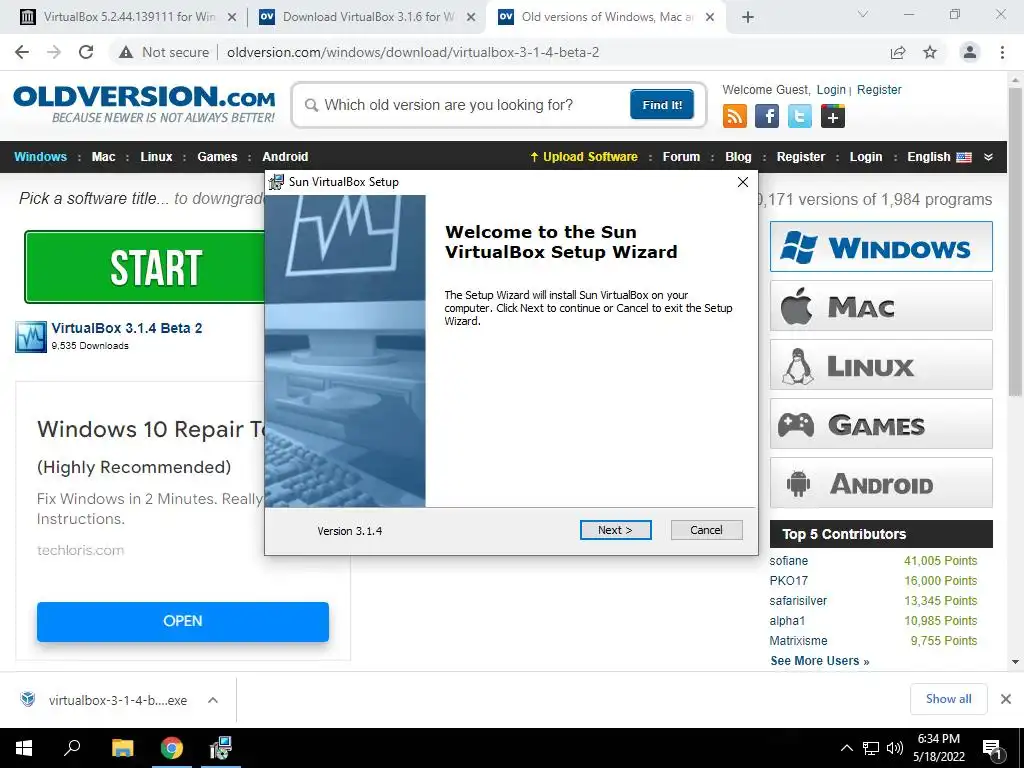Click the installer taskbar icon
The image size is (1024, 768).
click(x=221, y=748)
